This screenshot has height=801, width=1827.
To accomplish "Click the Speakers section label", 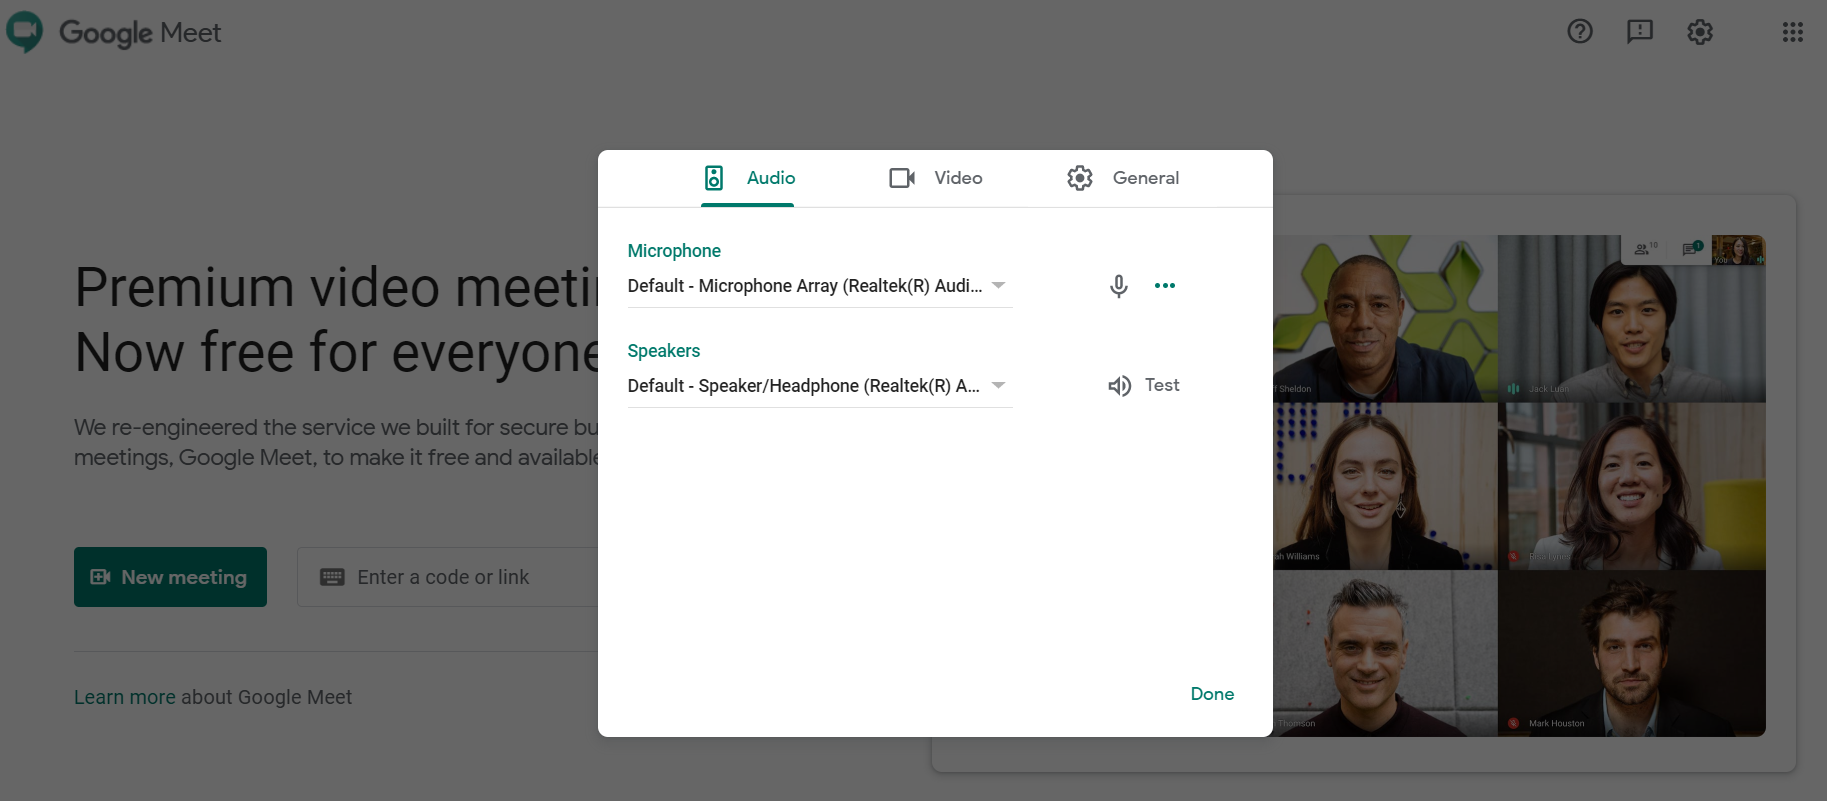I will (664, 351).
